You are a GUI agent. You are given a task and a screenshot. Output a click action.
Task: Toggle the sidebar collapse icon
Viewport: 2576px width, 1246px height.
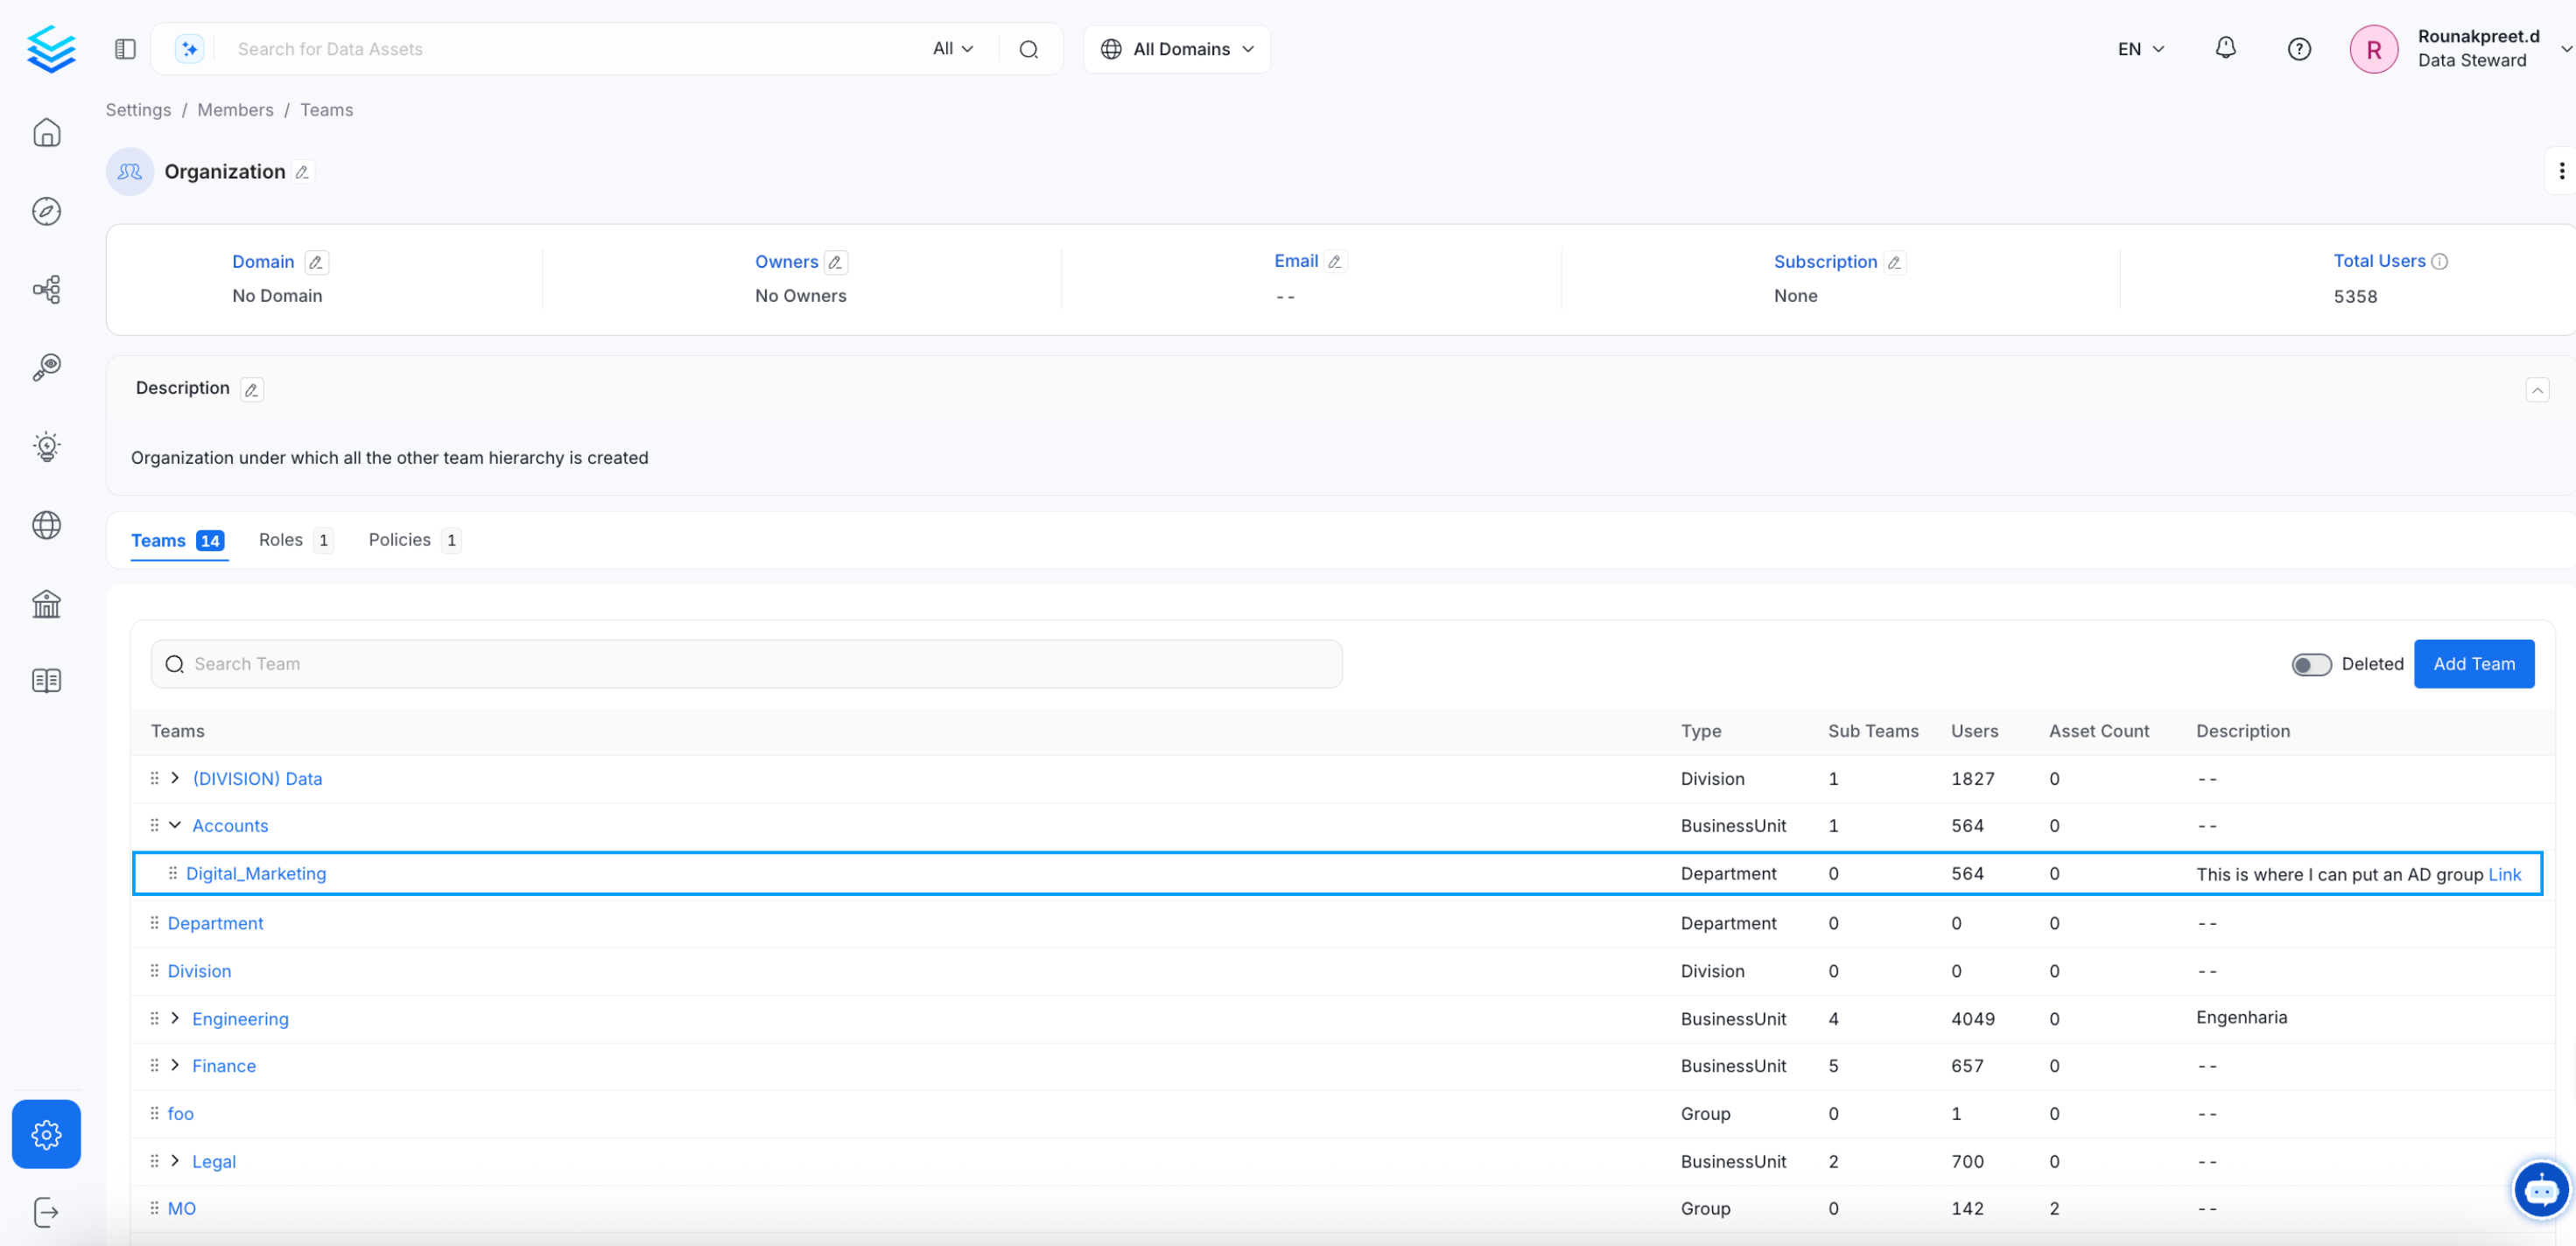(125, 48)
